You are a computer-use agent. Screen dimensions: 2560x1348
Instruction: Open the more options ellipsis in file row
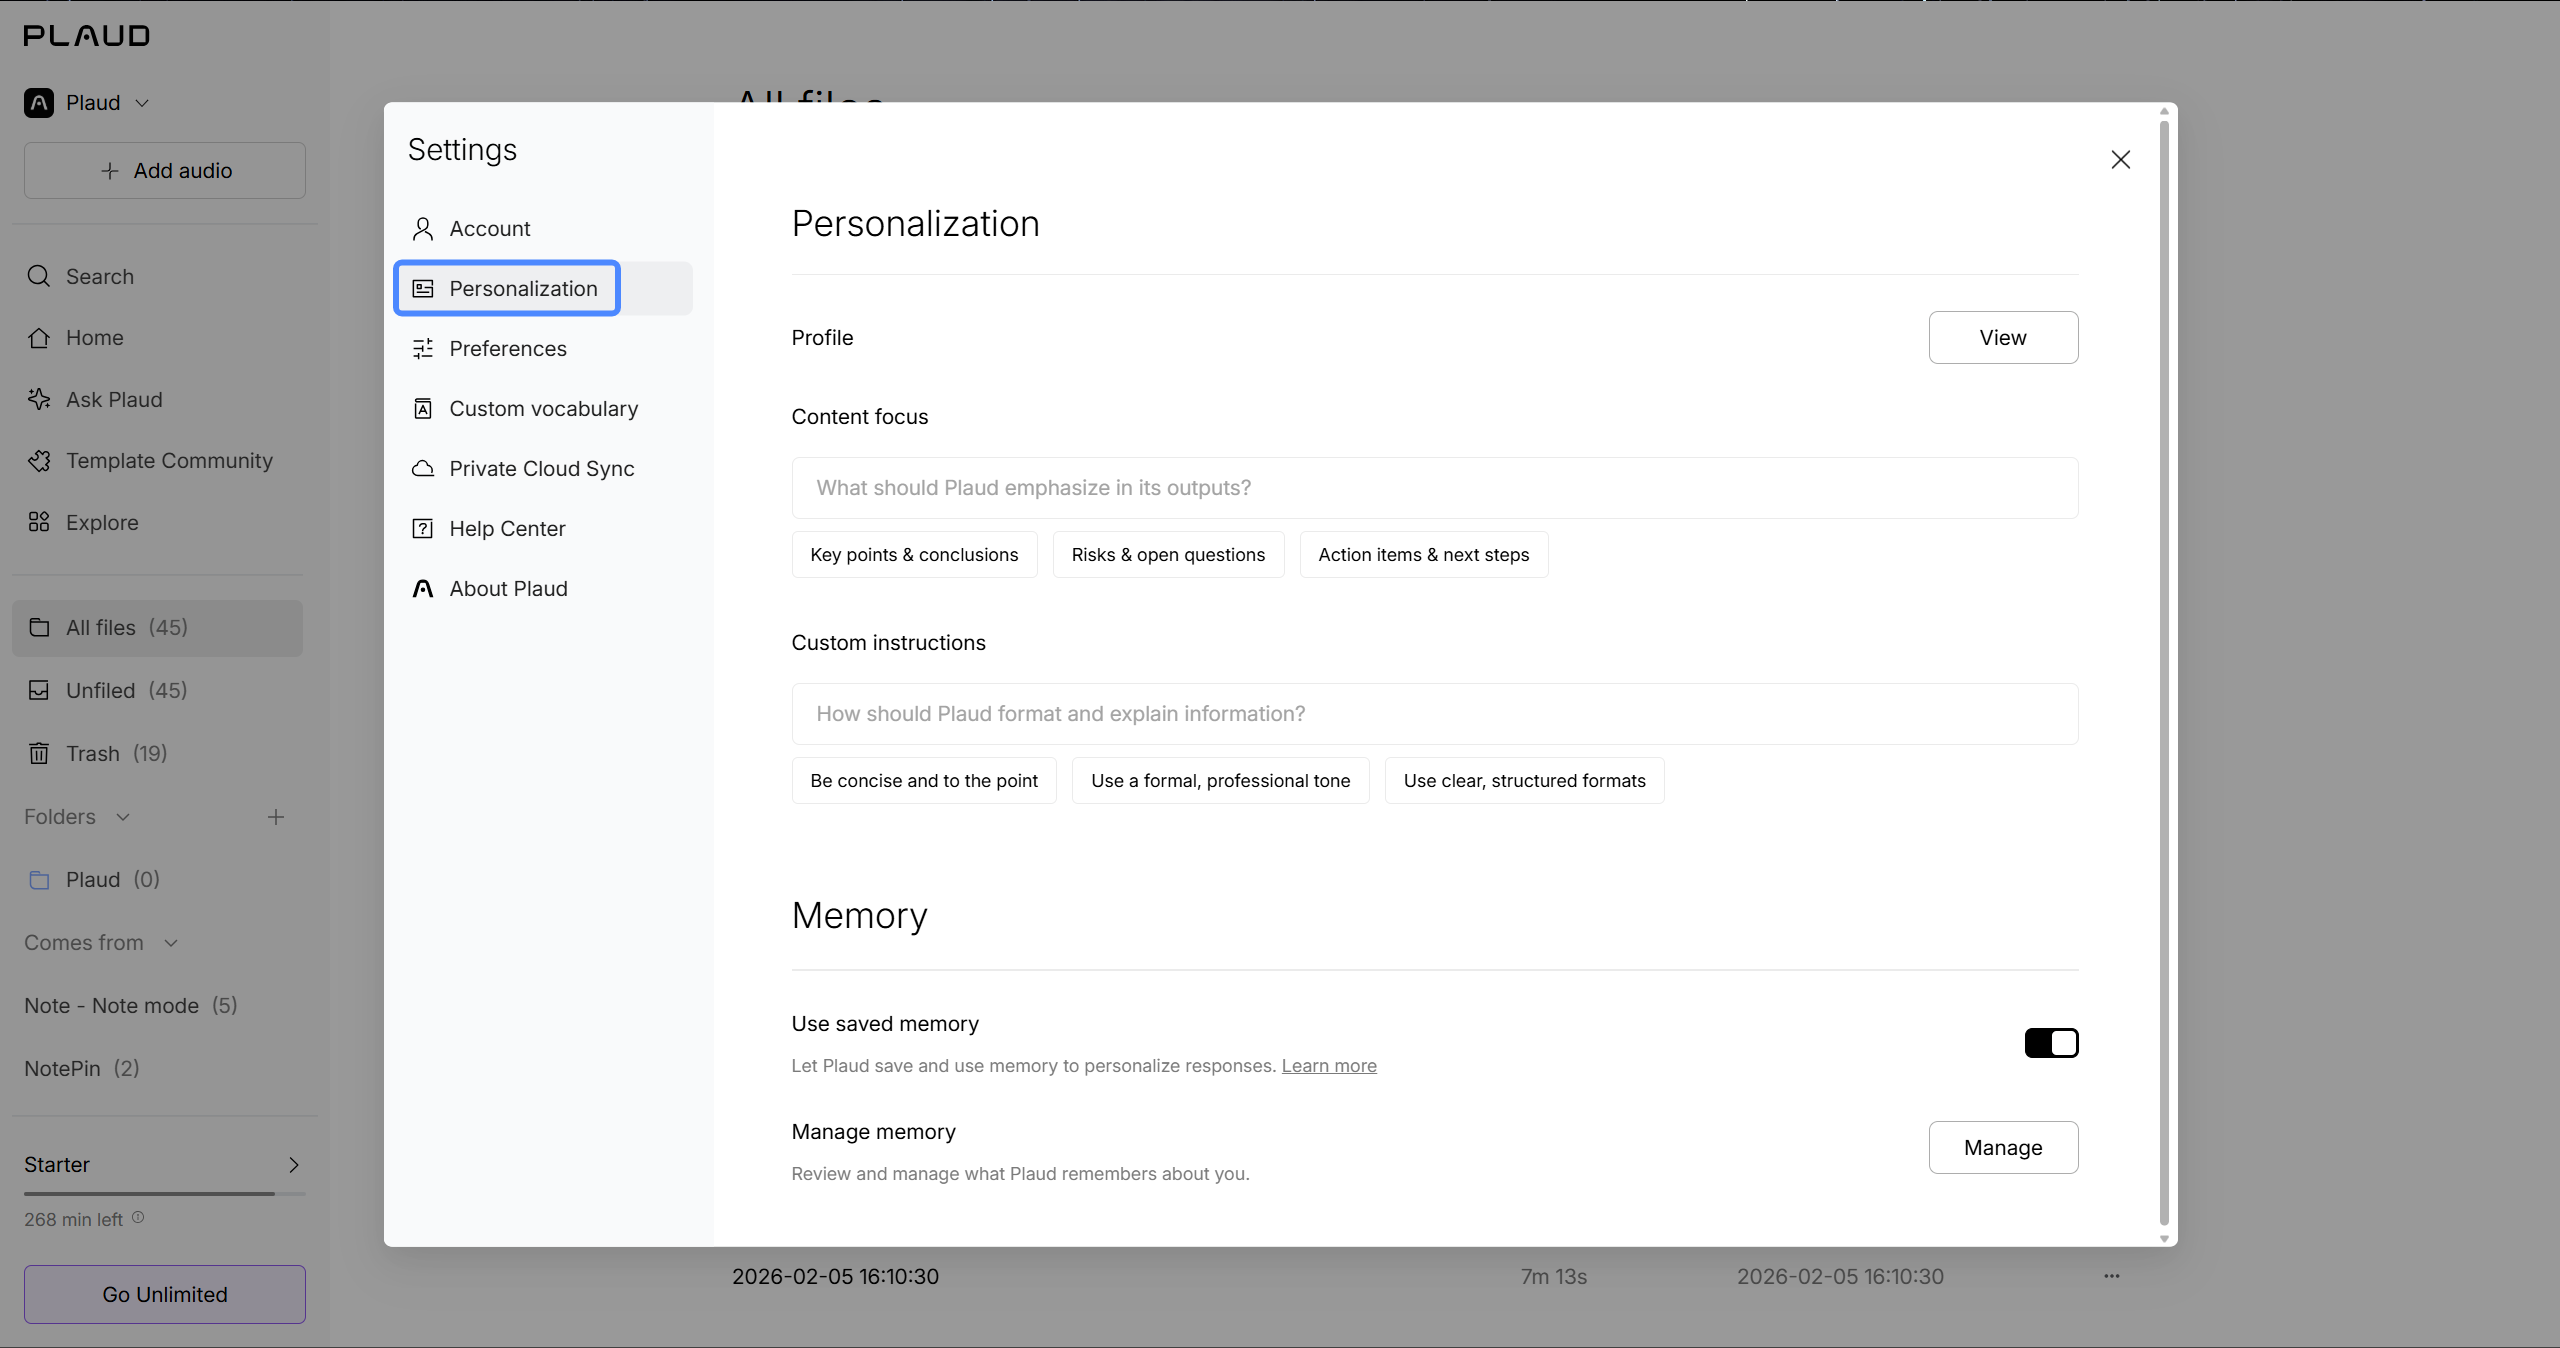coord(2112,1276)
